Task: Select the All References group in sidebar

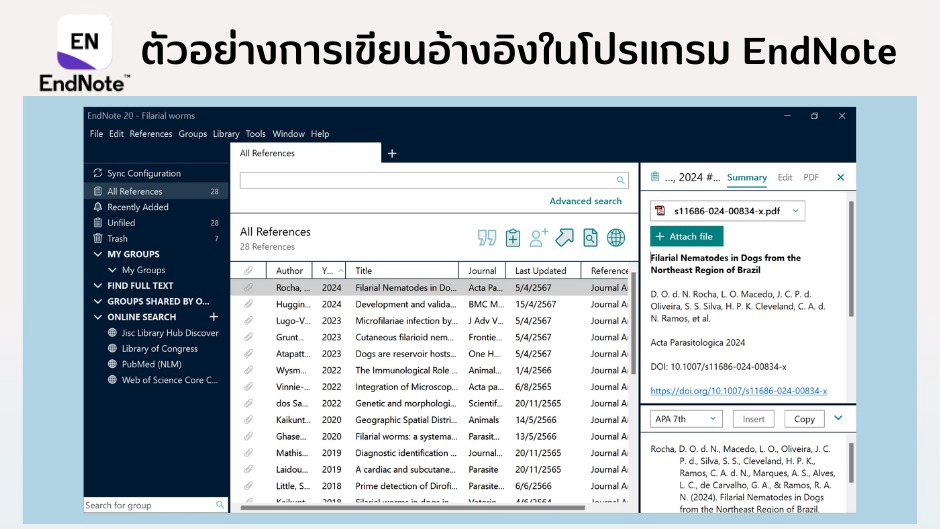Action: click(156, 191)
